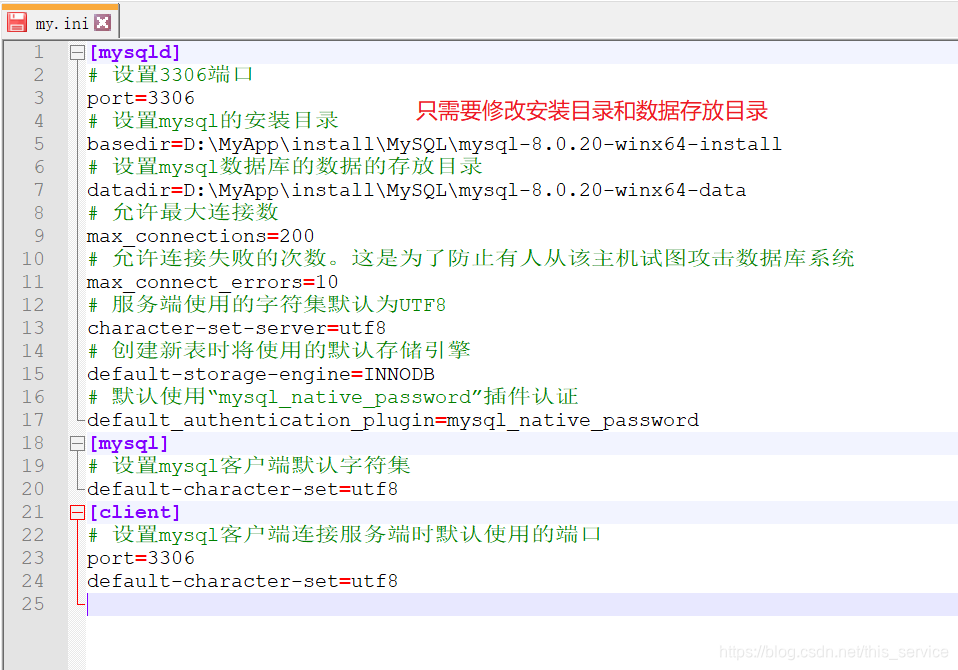Click the character-set-server=utf8 line
Image resolution: width=958 pixels, height=670 pixels.
point(236,328)
